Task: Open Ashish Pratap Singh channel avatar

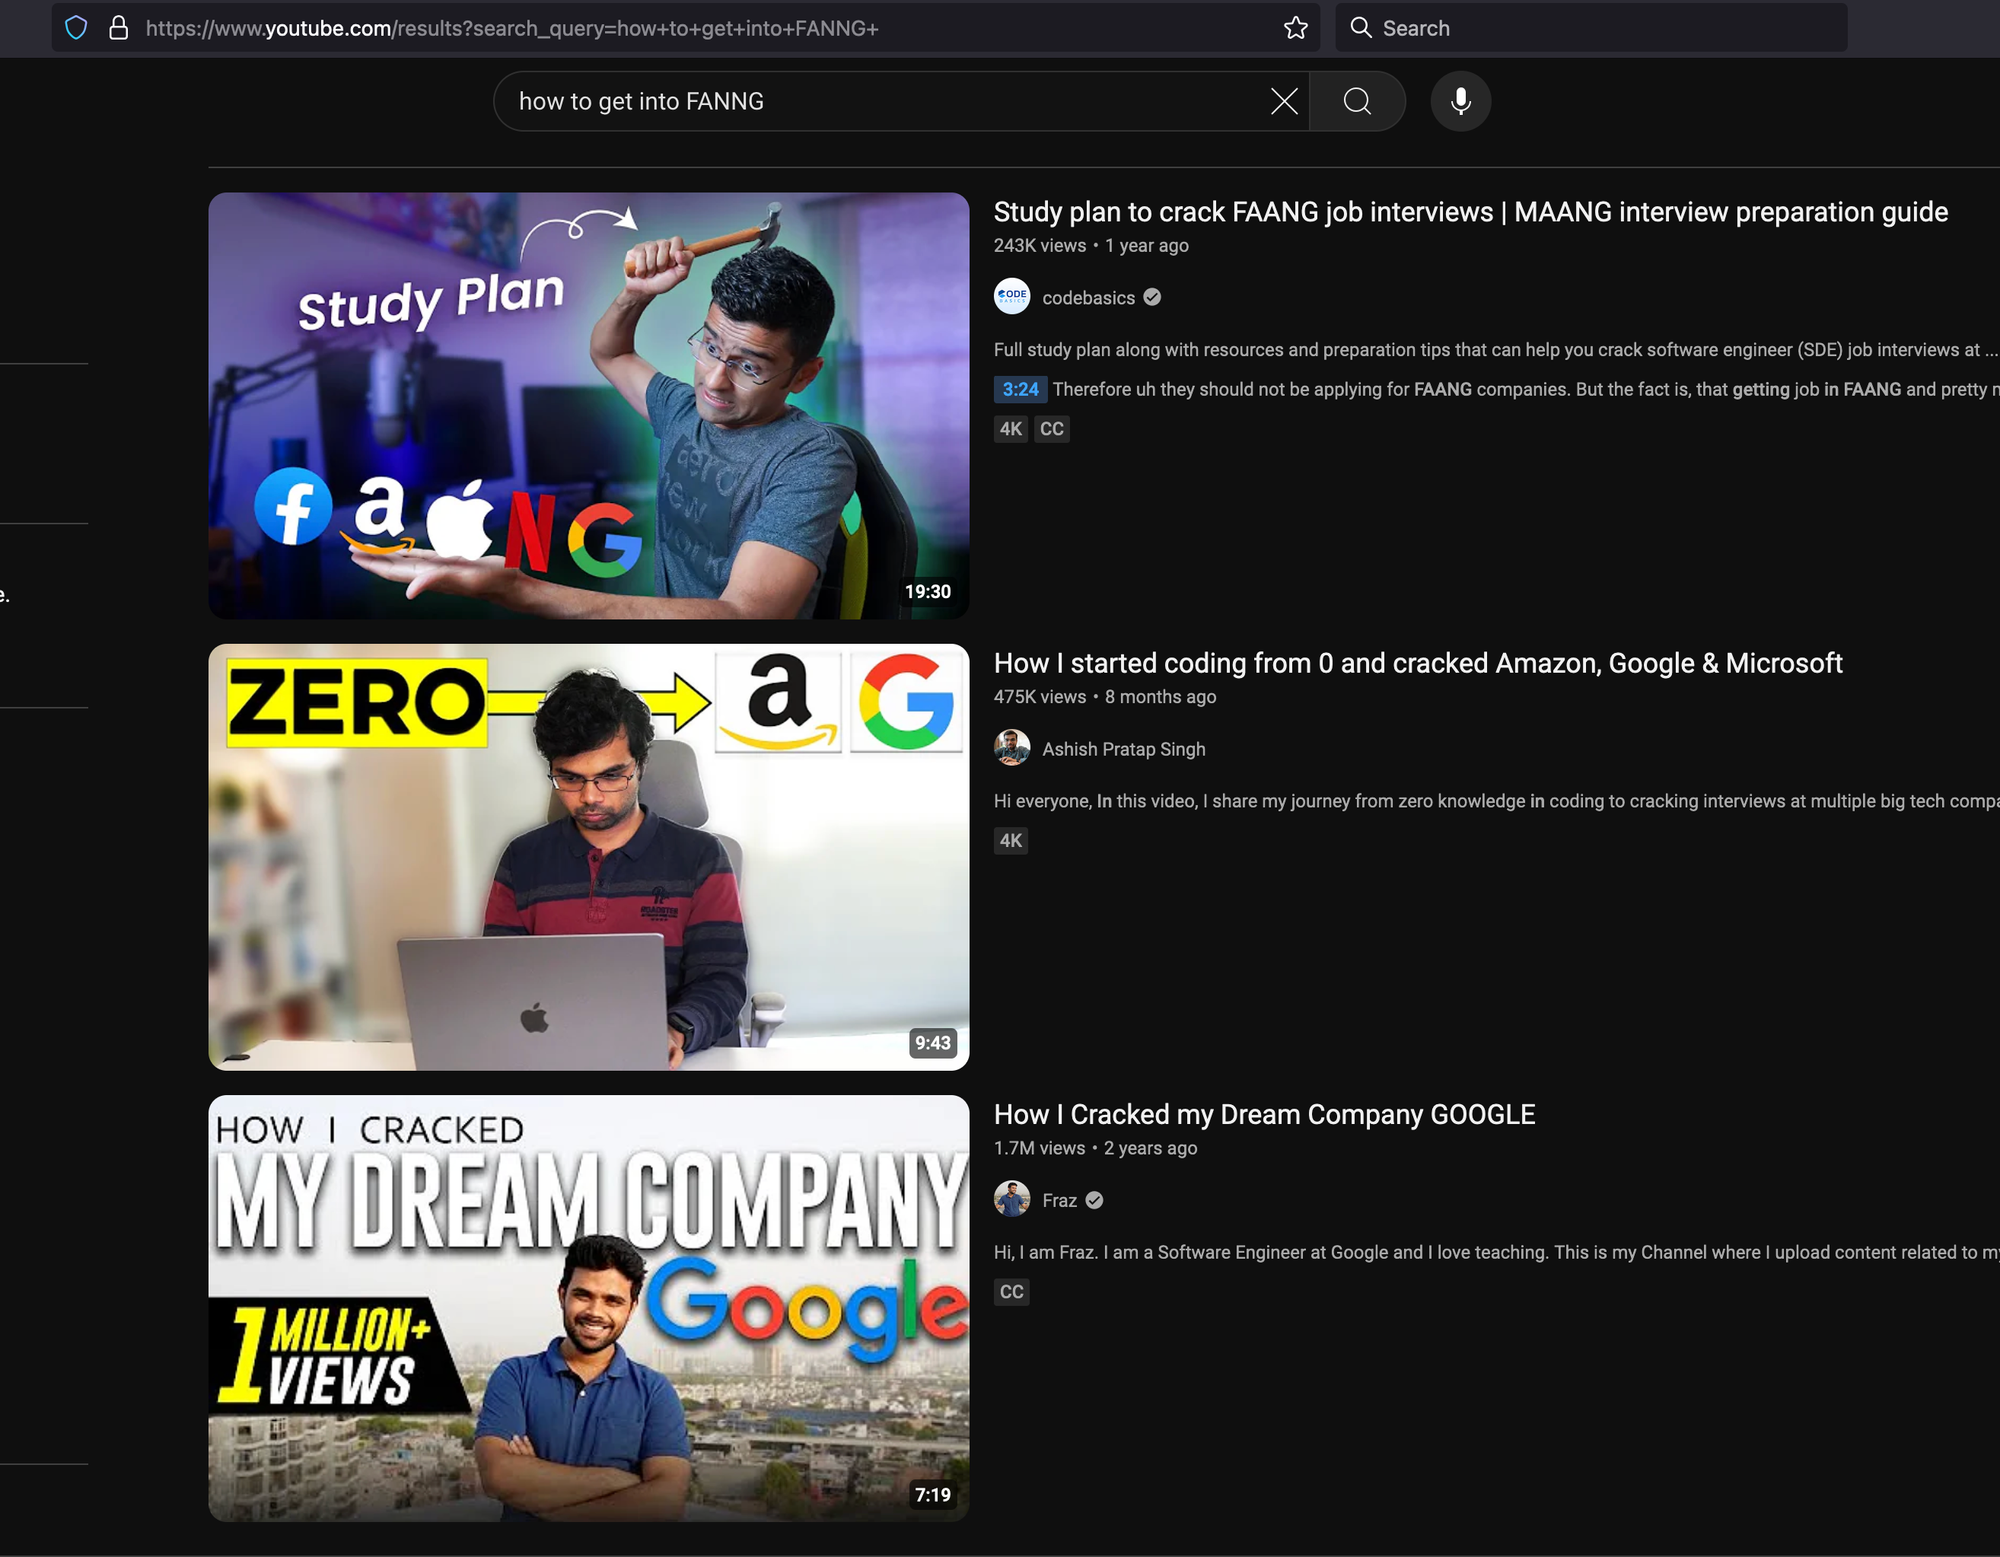Action: [1012, 748]
